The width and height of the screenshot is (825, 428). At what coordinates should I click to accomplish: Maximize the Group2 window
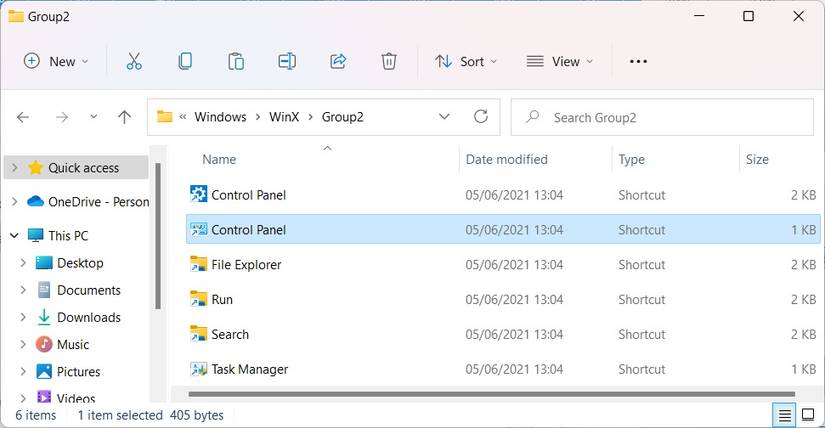(x=748, y=16)
